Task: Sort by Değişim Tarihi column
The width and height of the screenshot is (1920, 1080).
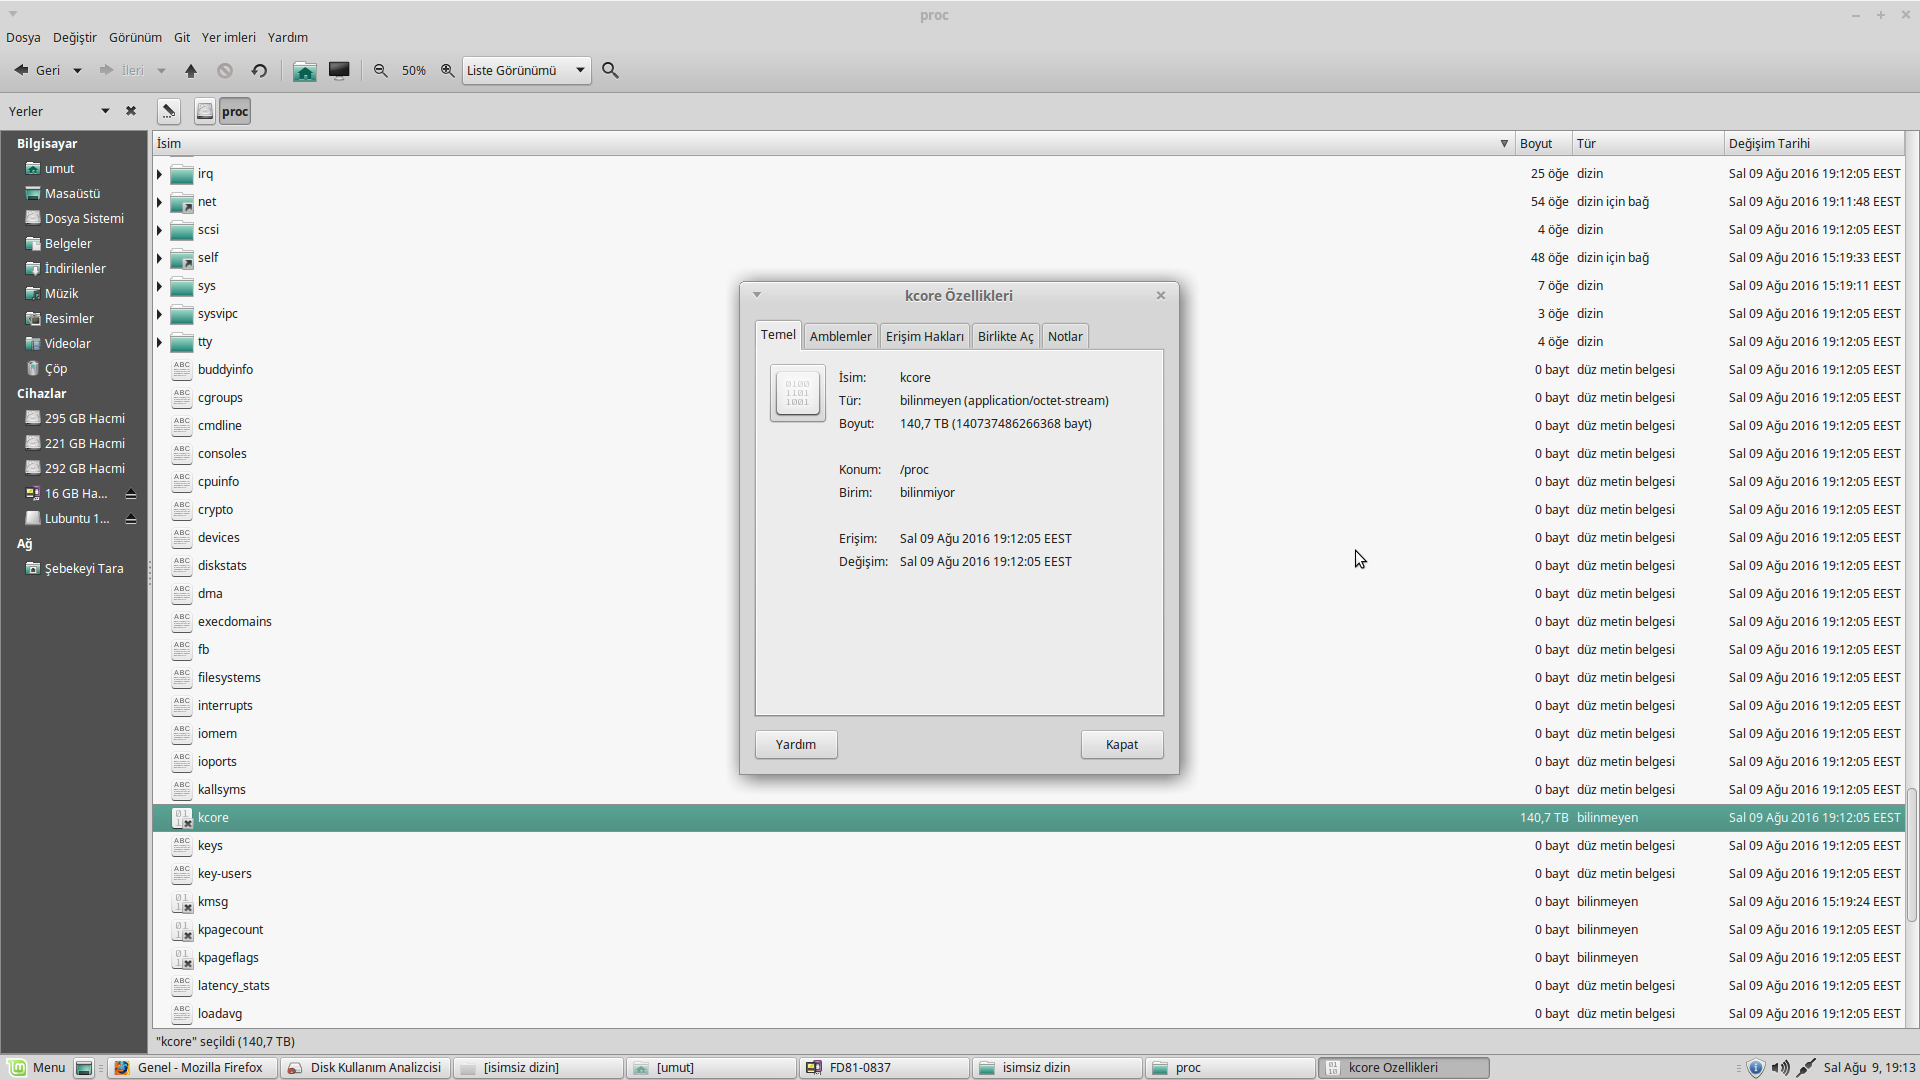Action: pos(1814,144)
